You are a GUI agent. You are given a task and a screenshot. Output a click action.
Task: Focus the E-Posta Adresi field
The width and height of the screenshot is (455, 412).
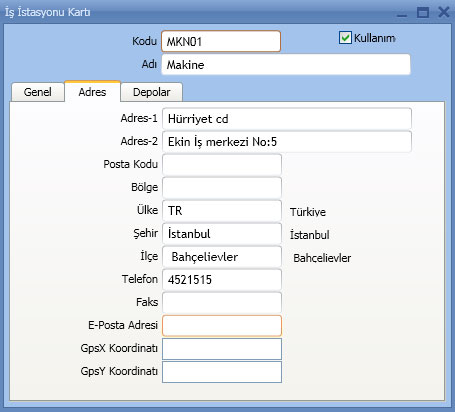coord(222,326)
